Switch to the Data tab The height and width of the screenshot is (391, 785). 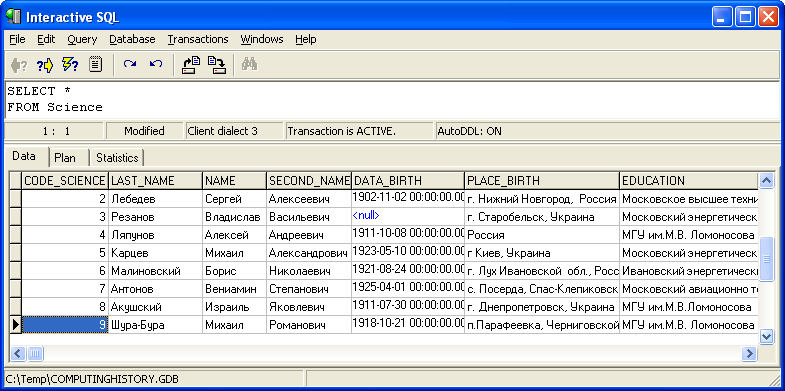(x=24, y=156)
